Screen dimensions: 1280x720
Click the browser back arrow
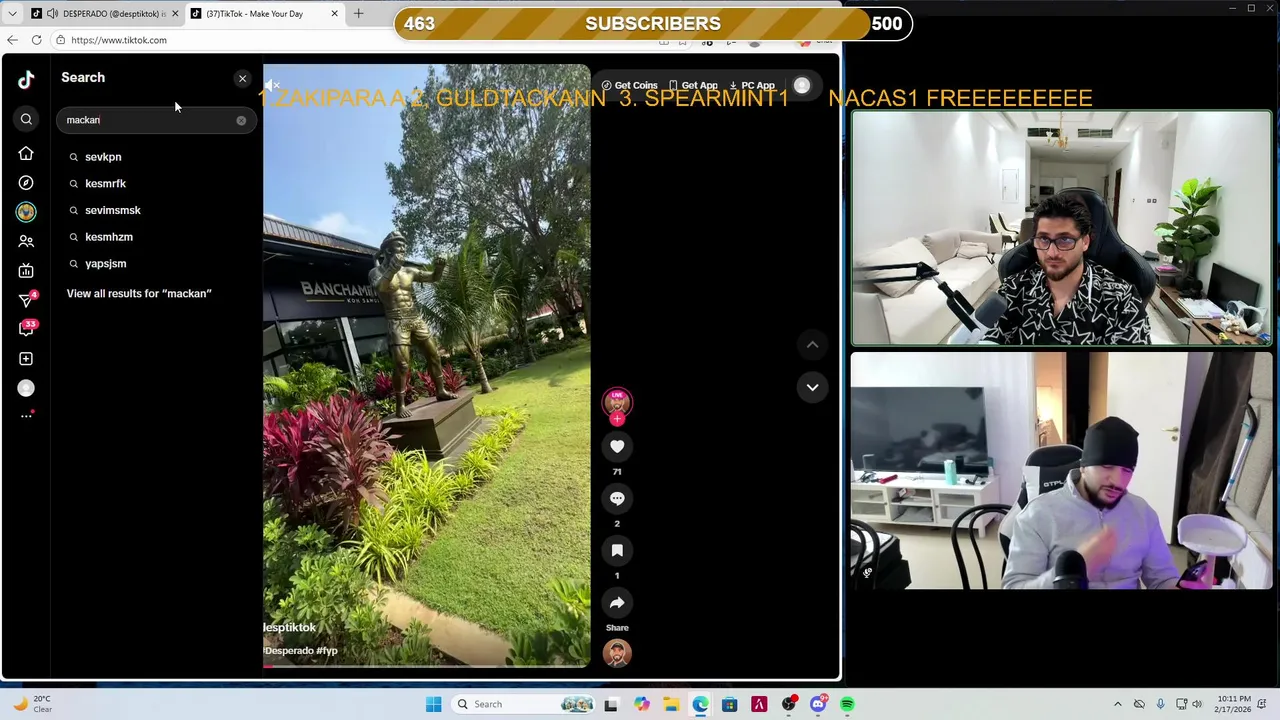tap(12, 40)
